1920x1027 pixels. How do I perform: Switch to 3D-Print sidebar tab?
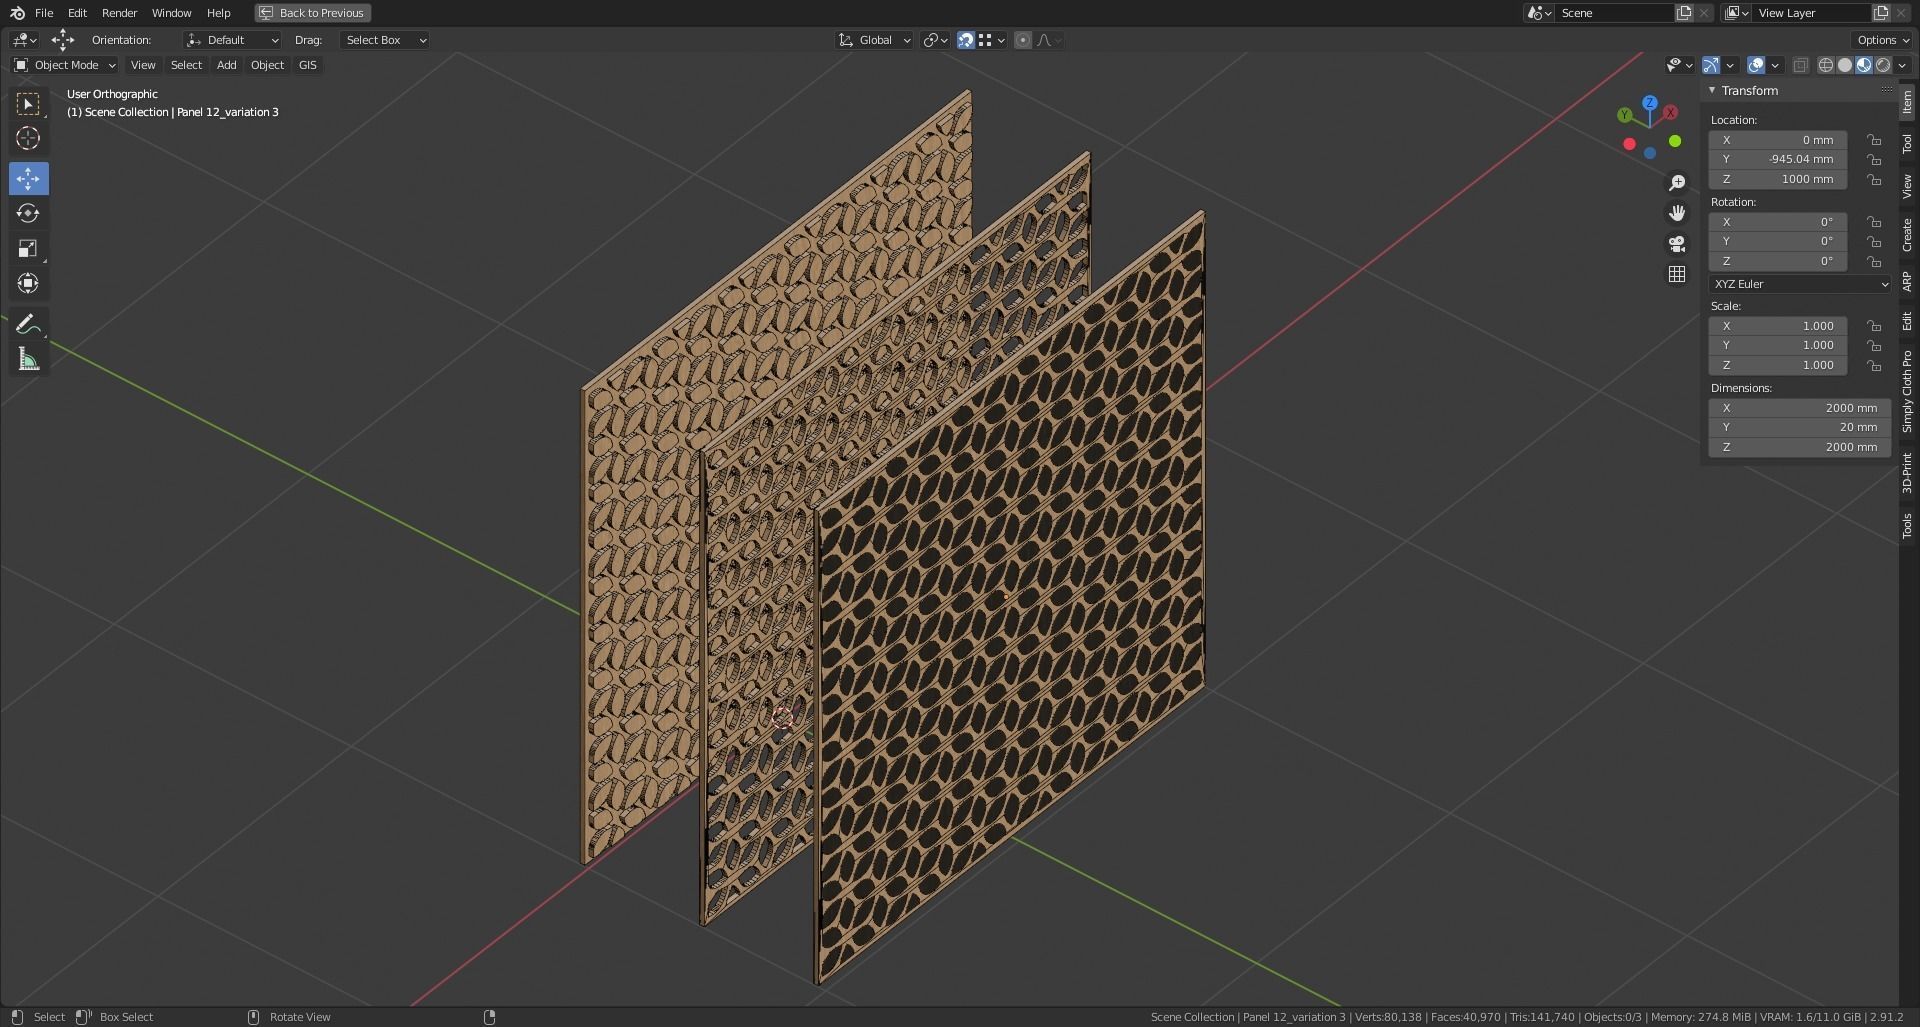[x=1907, y=473]
